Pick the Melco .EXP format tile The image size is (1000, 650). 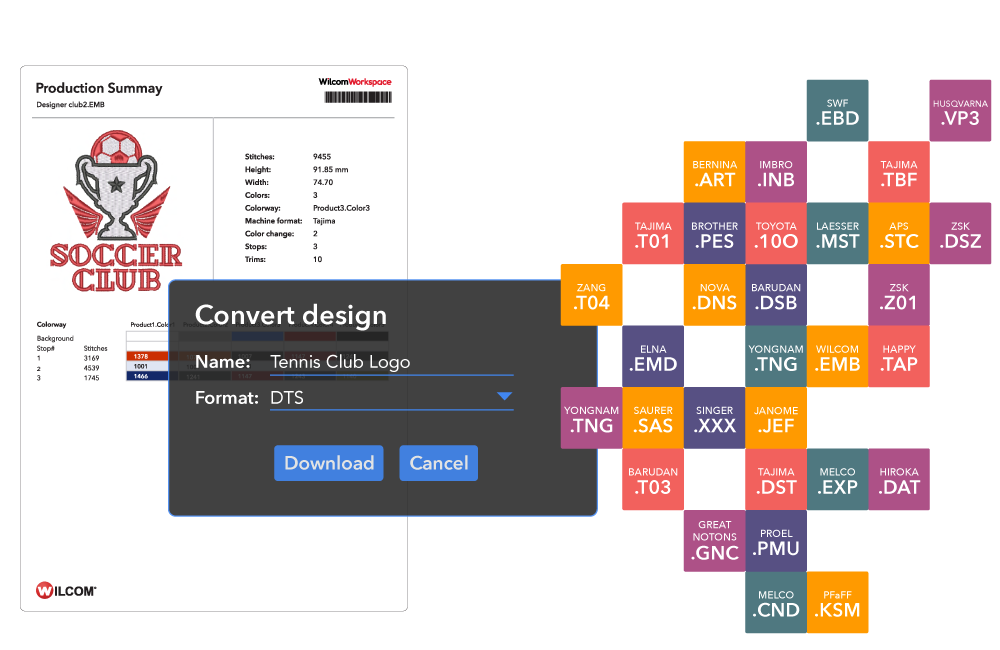tap(837, 480)
